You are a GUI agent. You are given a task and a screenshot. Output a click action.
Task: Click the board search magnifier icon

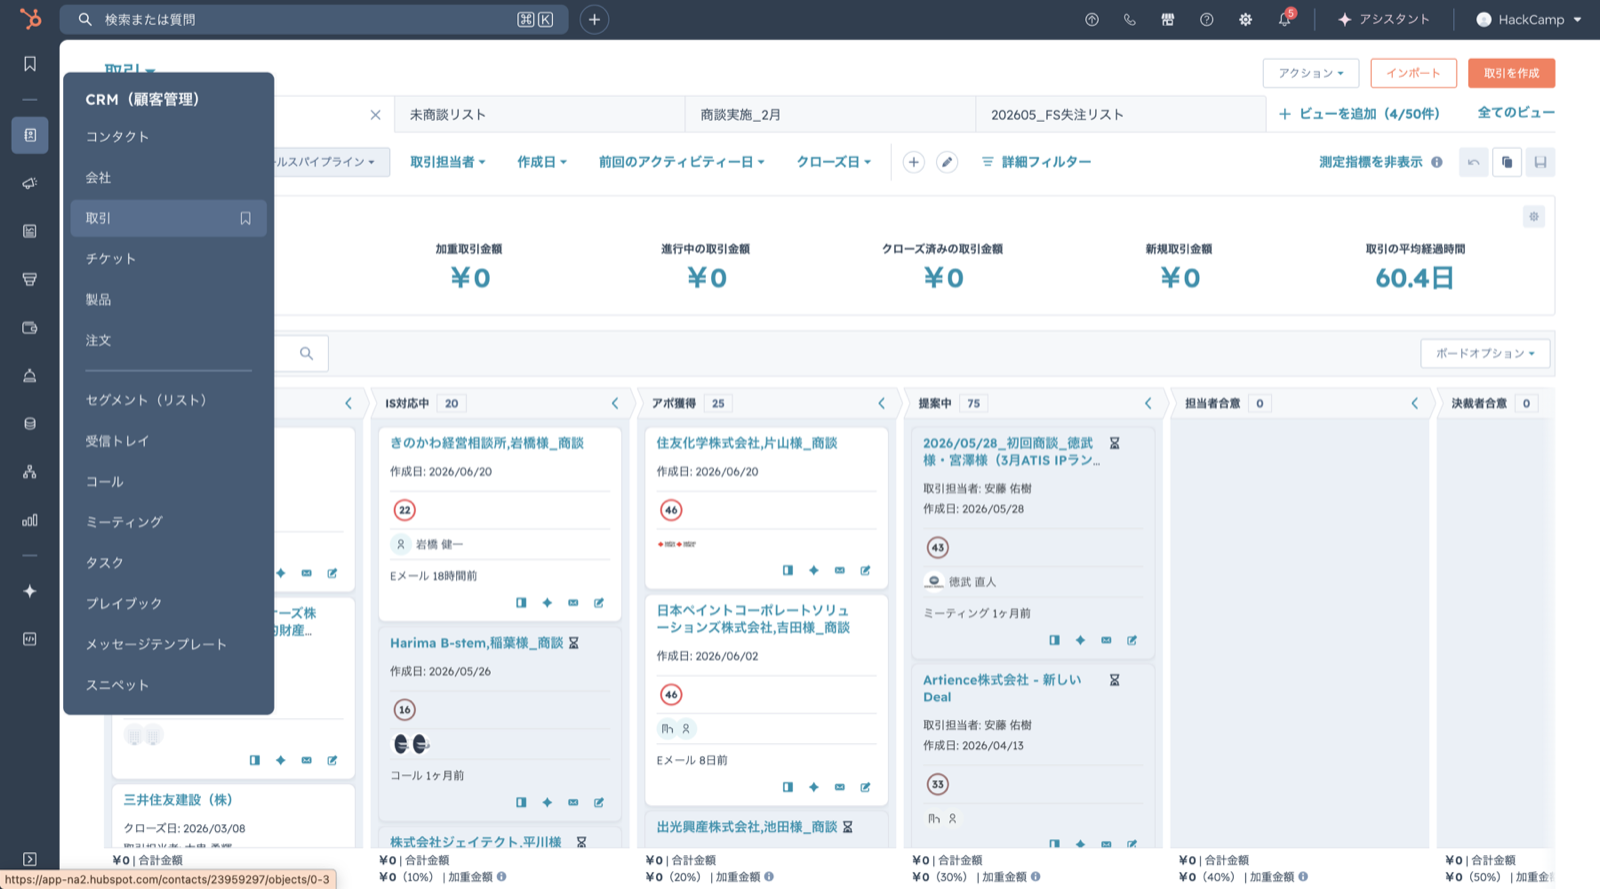pos(306,353)
